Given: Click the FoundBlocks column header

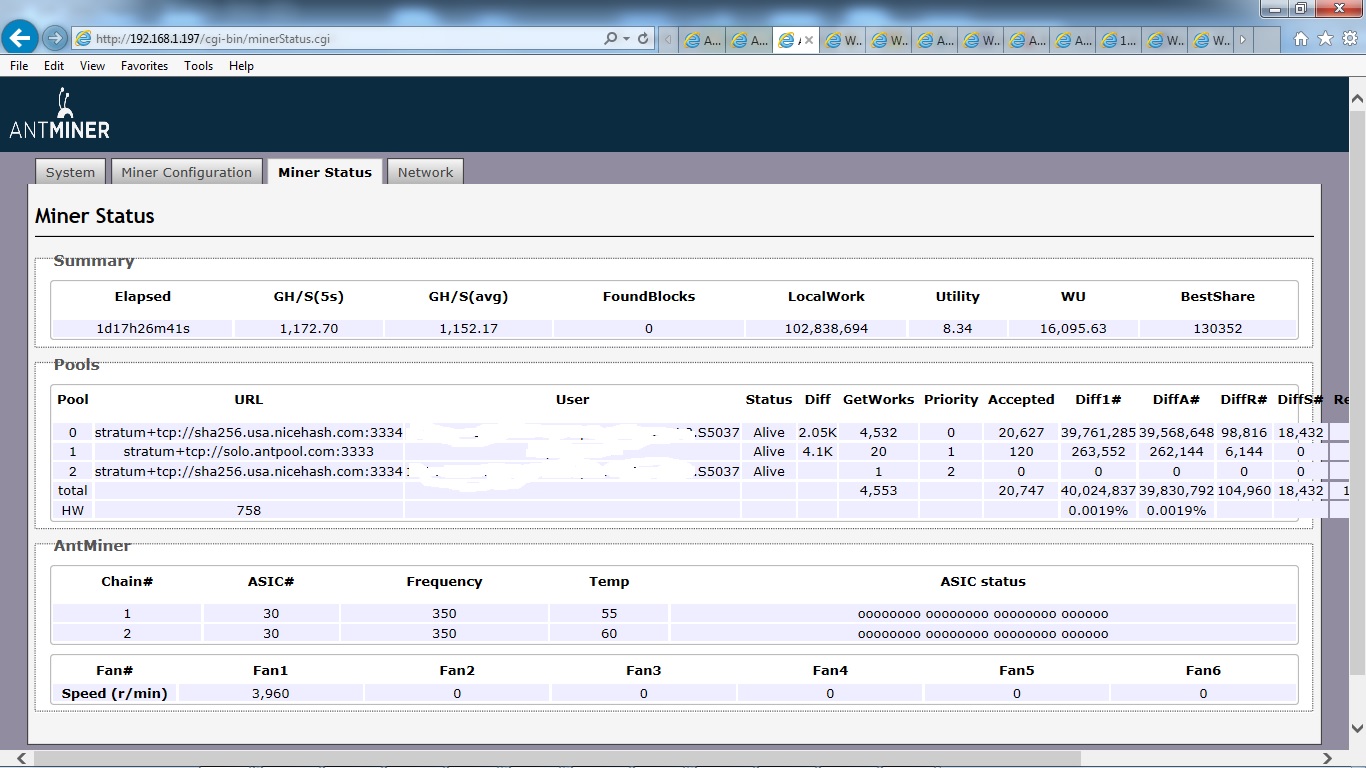Looking at the screenshot, I should coord(649,297).
